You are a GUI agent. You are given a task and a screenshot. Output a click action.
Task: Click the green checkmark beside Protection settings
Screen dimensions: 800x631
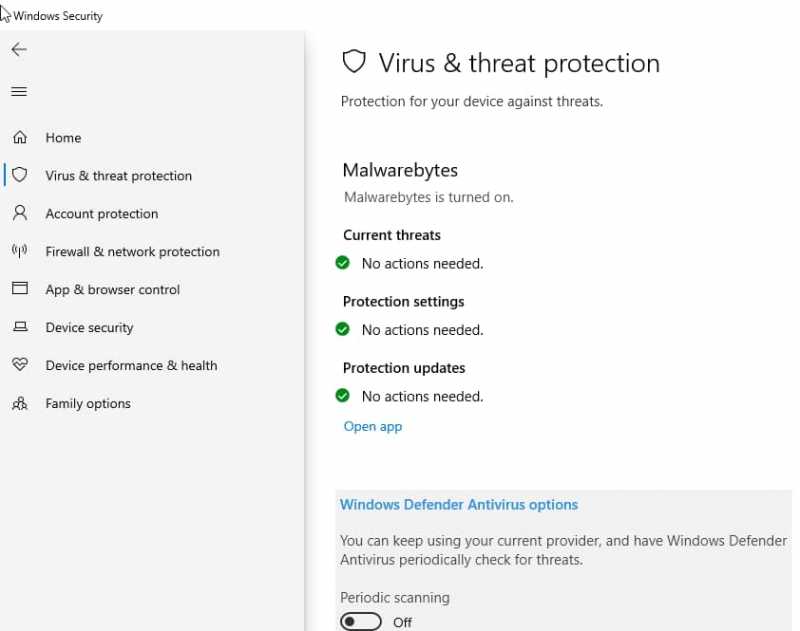tap(343, 329)
